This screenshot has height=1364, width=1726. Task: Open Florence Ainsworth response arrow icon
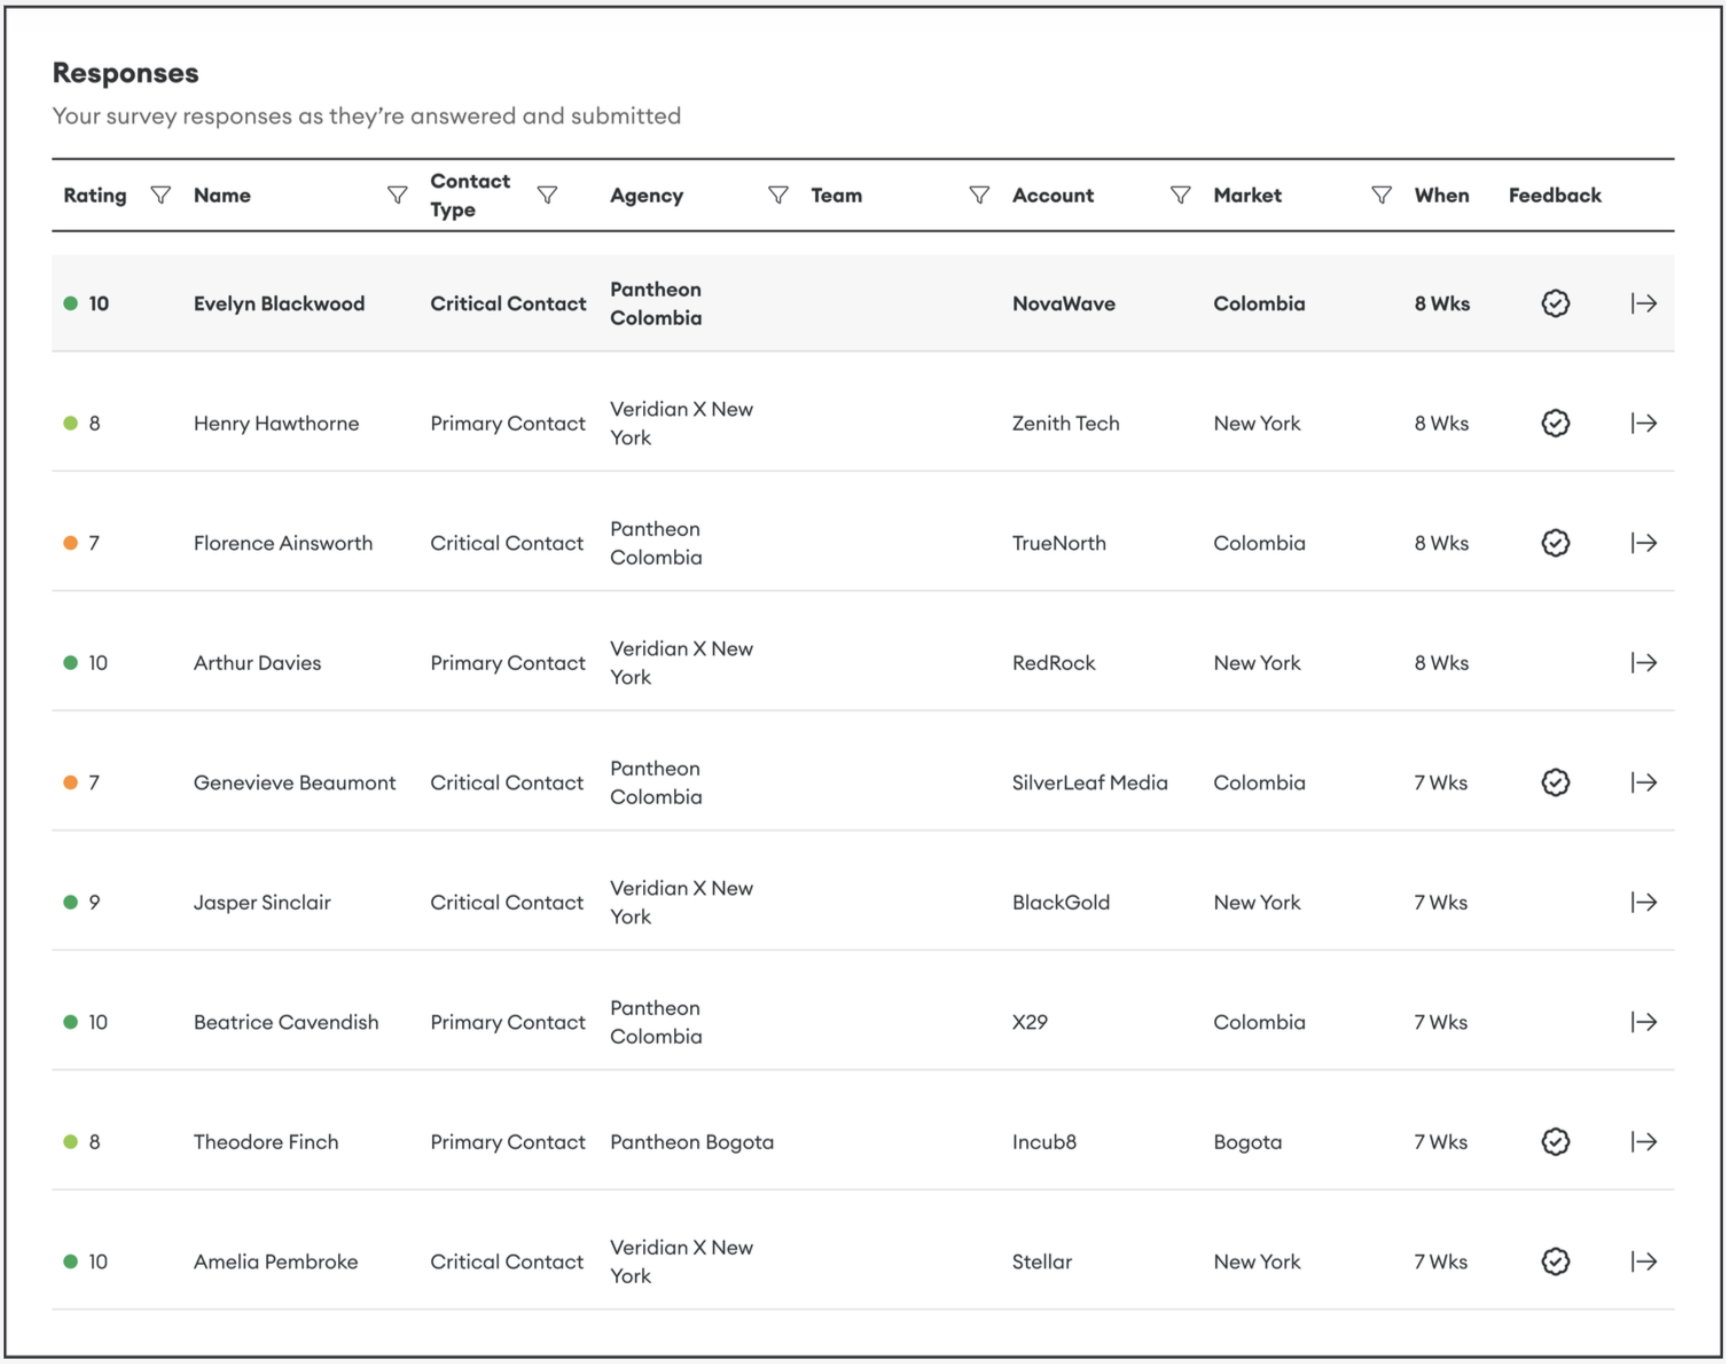1643,543
